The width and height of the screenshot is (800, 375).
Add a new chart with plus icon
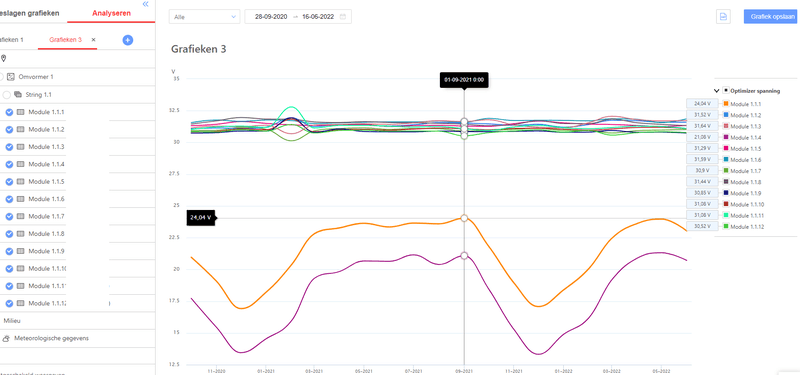pyautogui.click(x=128, y=40)
